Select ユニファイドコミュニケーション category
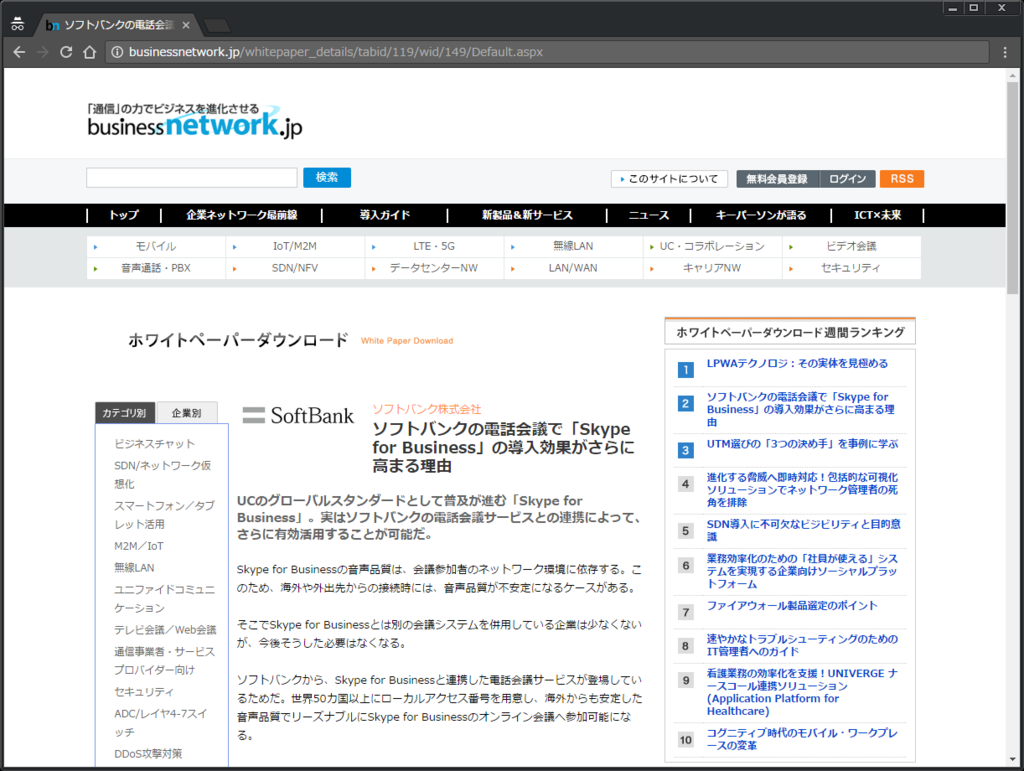 pos(164,599)
